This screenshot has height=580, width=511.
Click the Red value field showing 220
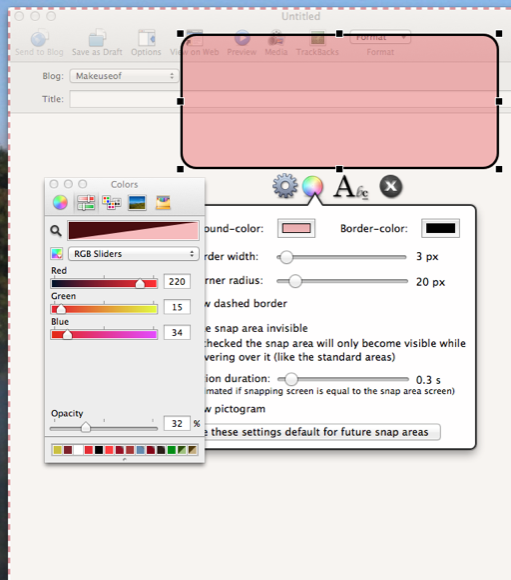[177, 281]
